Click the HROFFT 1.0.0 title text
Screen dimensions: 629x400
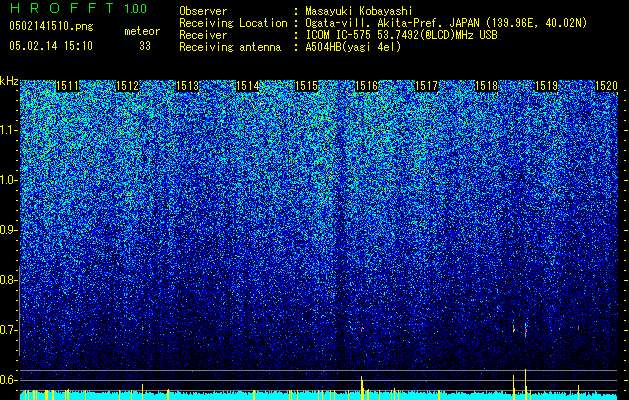pos(78,8)
